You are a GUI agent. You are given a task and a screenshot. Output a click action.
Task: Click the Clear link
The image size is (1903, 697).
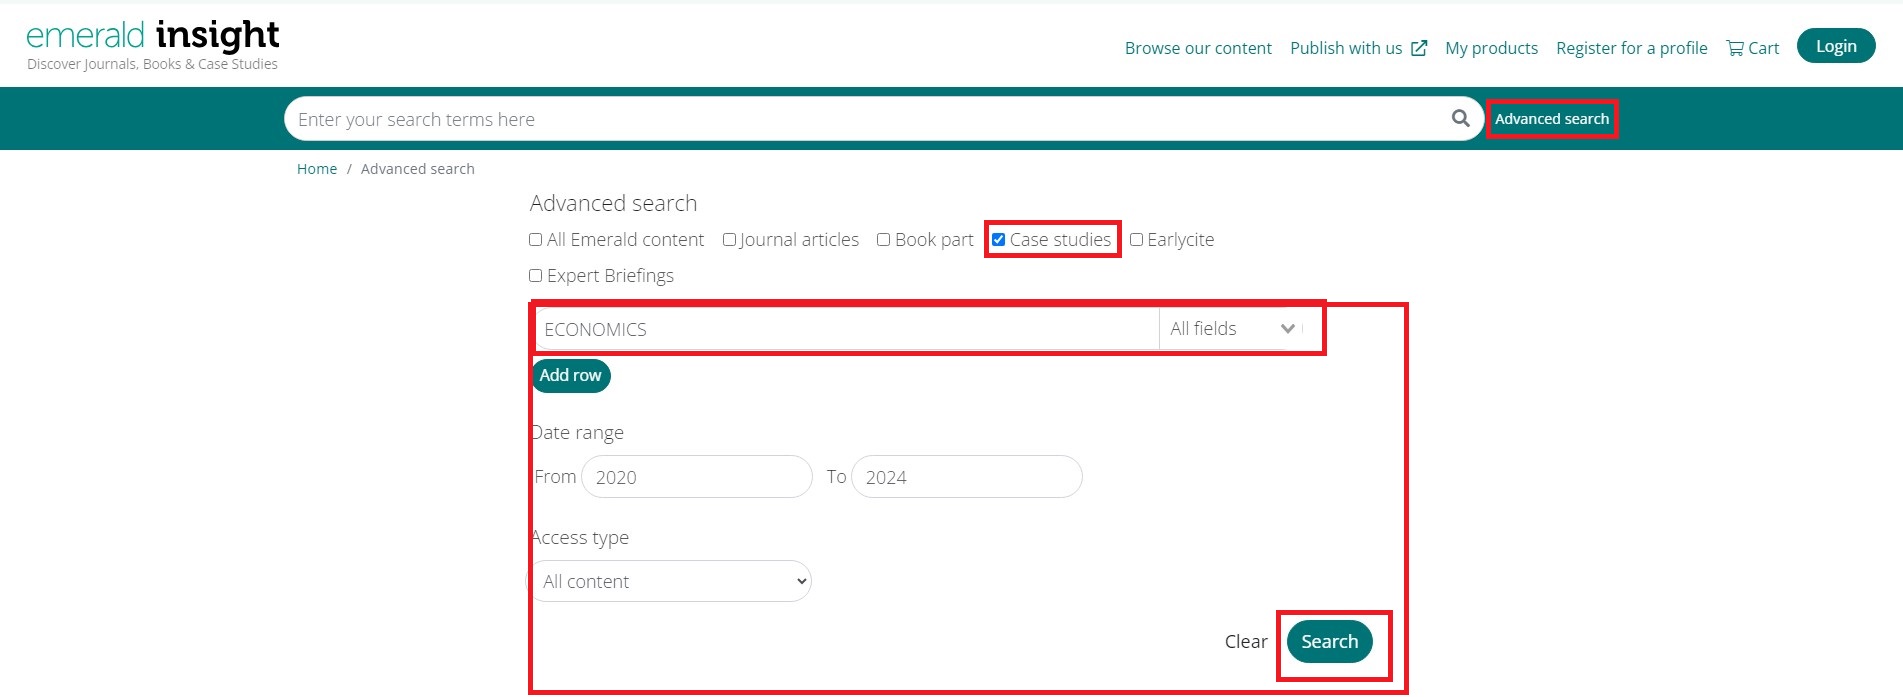click(1245, 642)
